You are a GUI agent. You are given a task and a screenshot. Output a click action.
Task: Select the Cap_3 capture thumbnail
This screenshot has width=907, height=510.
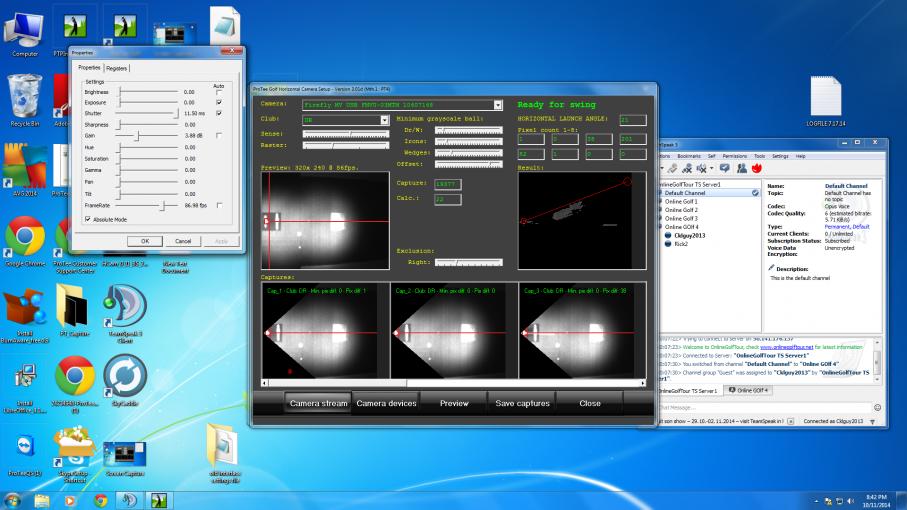tap(582, 331)
